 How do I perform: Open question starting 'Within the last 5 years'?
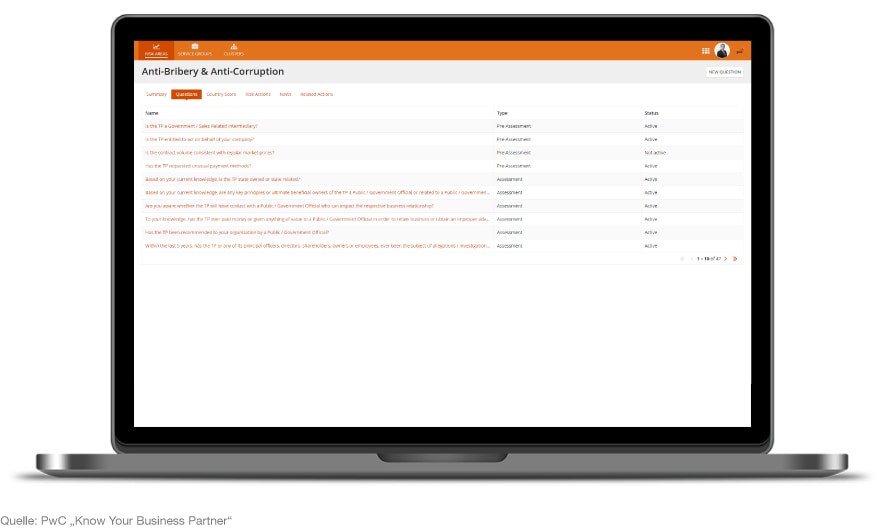(x=317, y=246)
